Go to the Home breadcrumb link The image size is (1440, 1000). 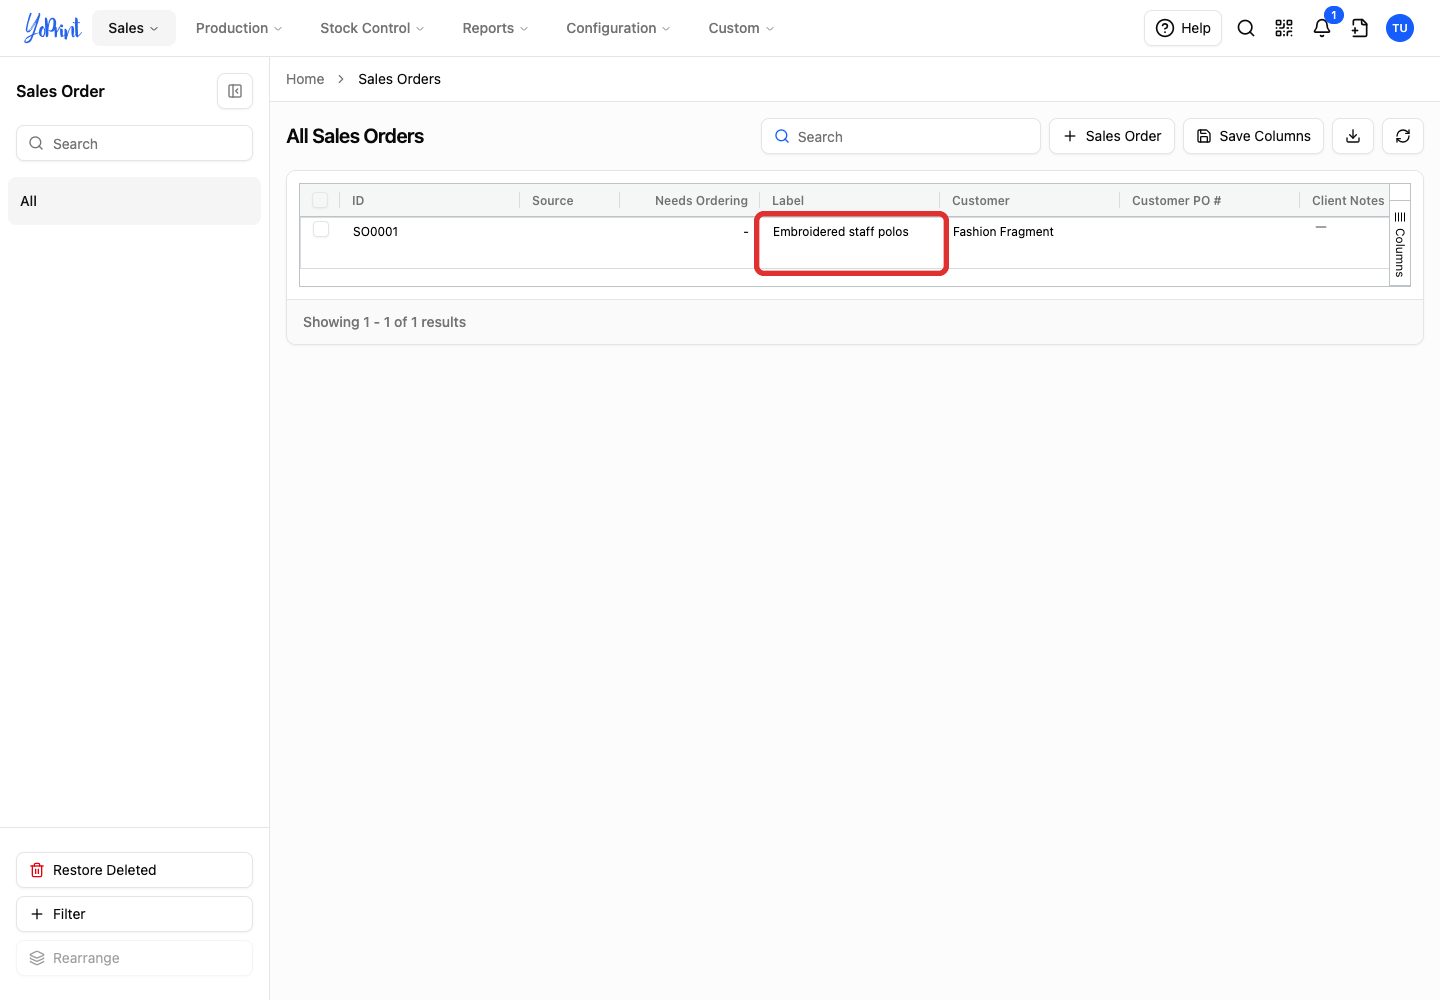pos(305,79)
